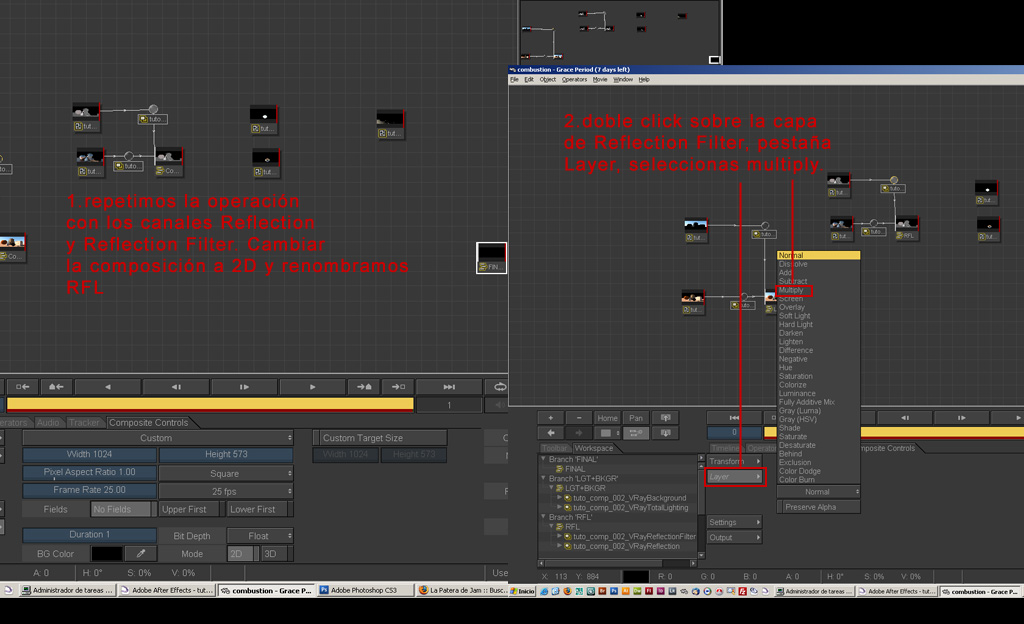Toggle the loop playback icon
Screen dimensions: 1024x624
point(500,387)
